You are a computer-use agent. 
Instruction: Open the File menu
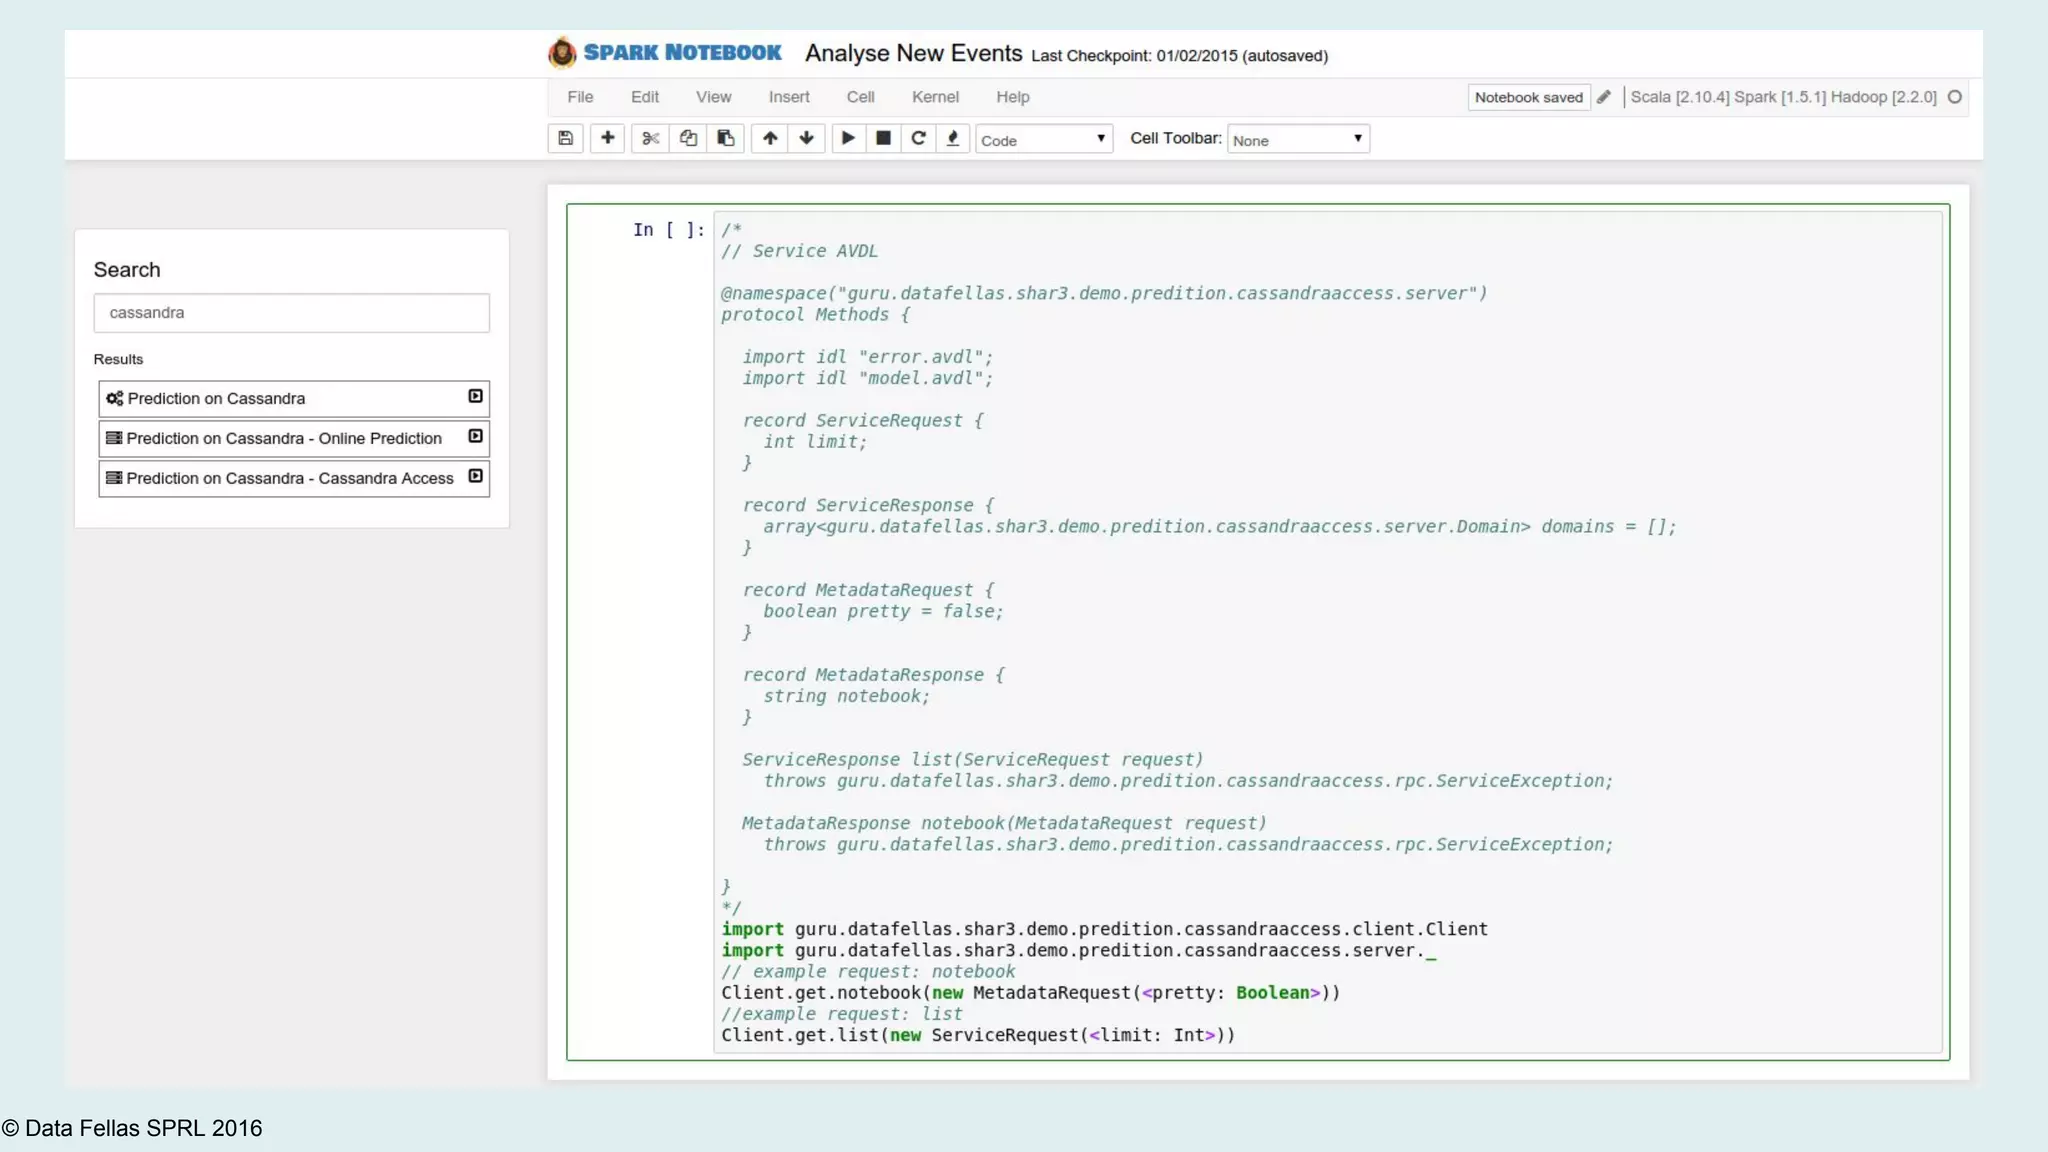[x=580, y=97]
